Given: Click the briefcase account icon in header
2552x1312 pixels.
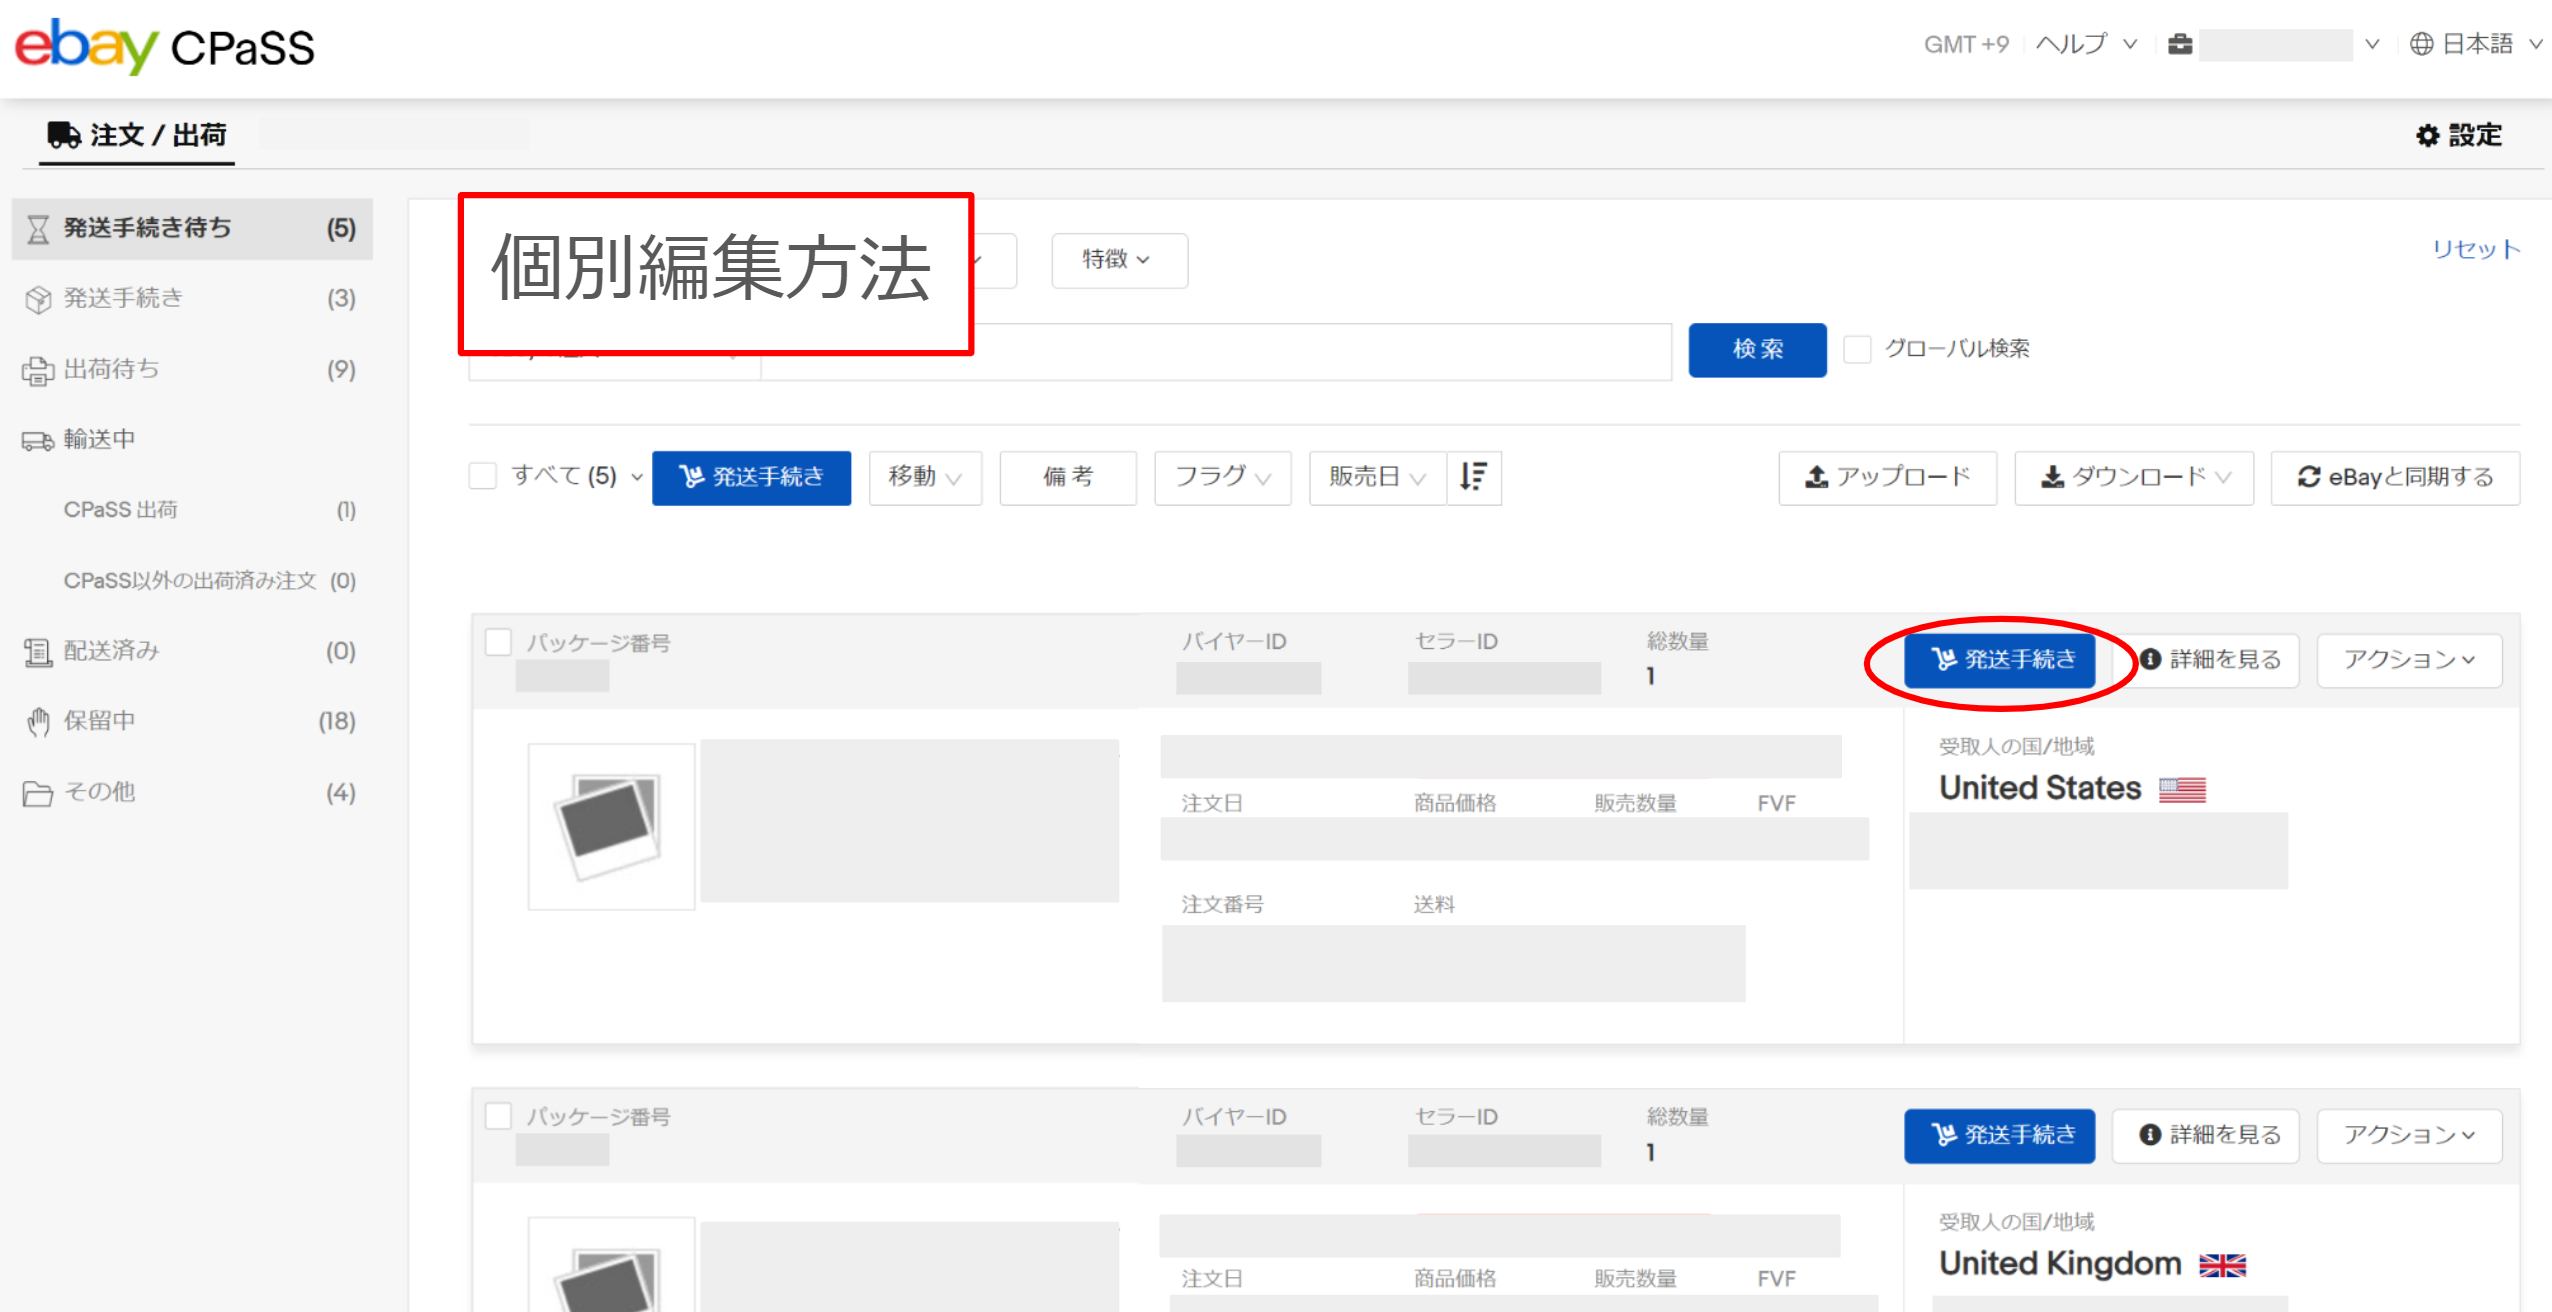Looking at the screenshot, I should click(2180, 45).
